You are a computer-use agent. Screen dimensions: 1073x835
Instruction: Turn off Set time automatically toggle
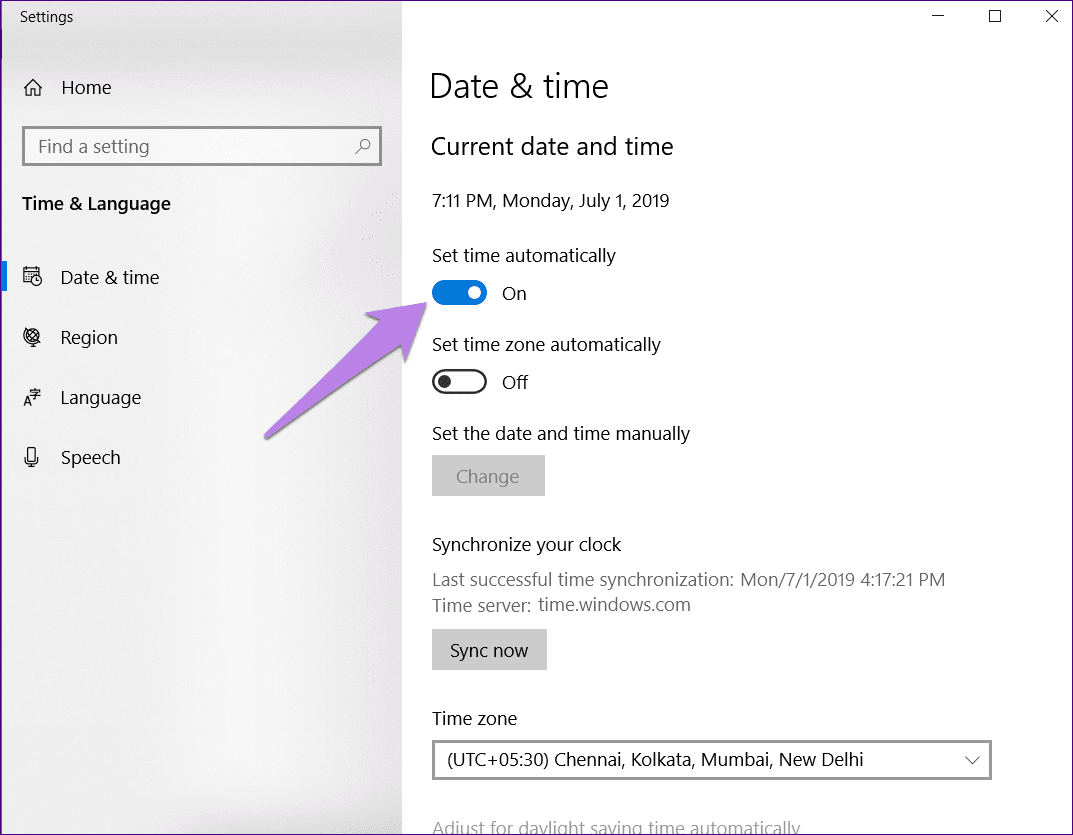[459, 293]
